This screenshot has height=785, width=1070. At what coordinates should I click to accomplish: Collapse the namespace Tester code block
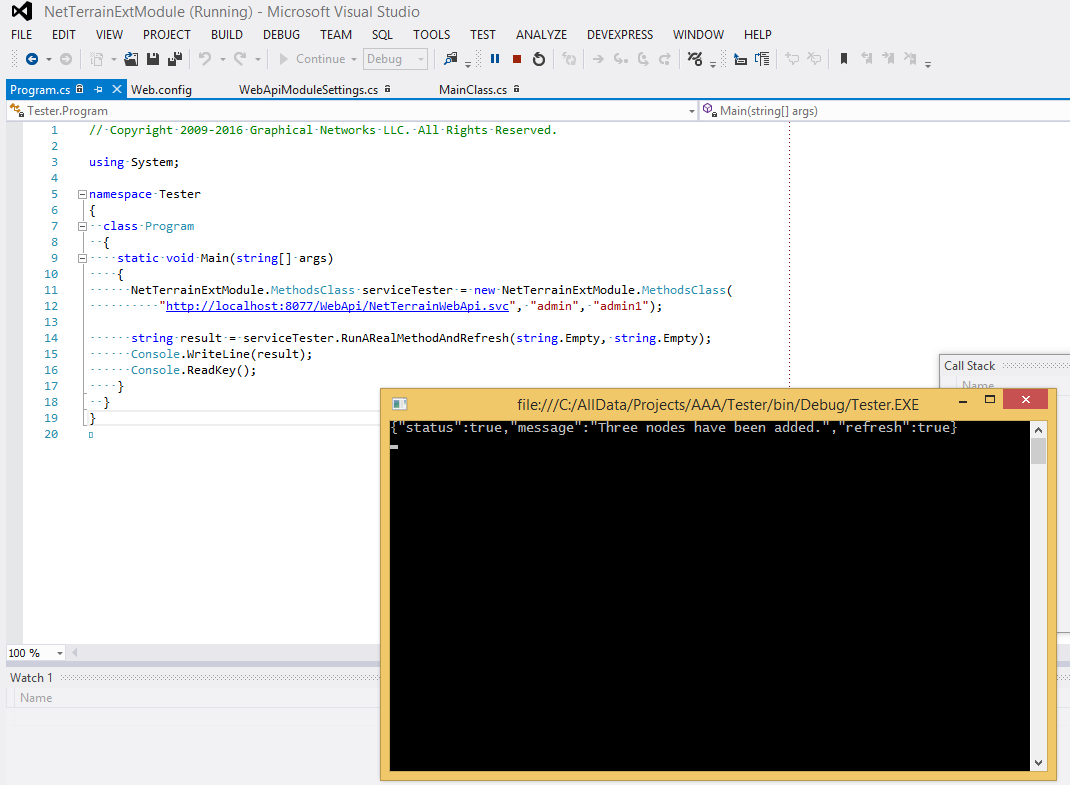82,194
